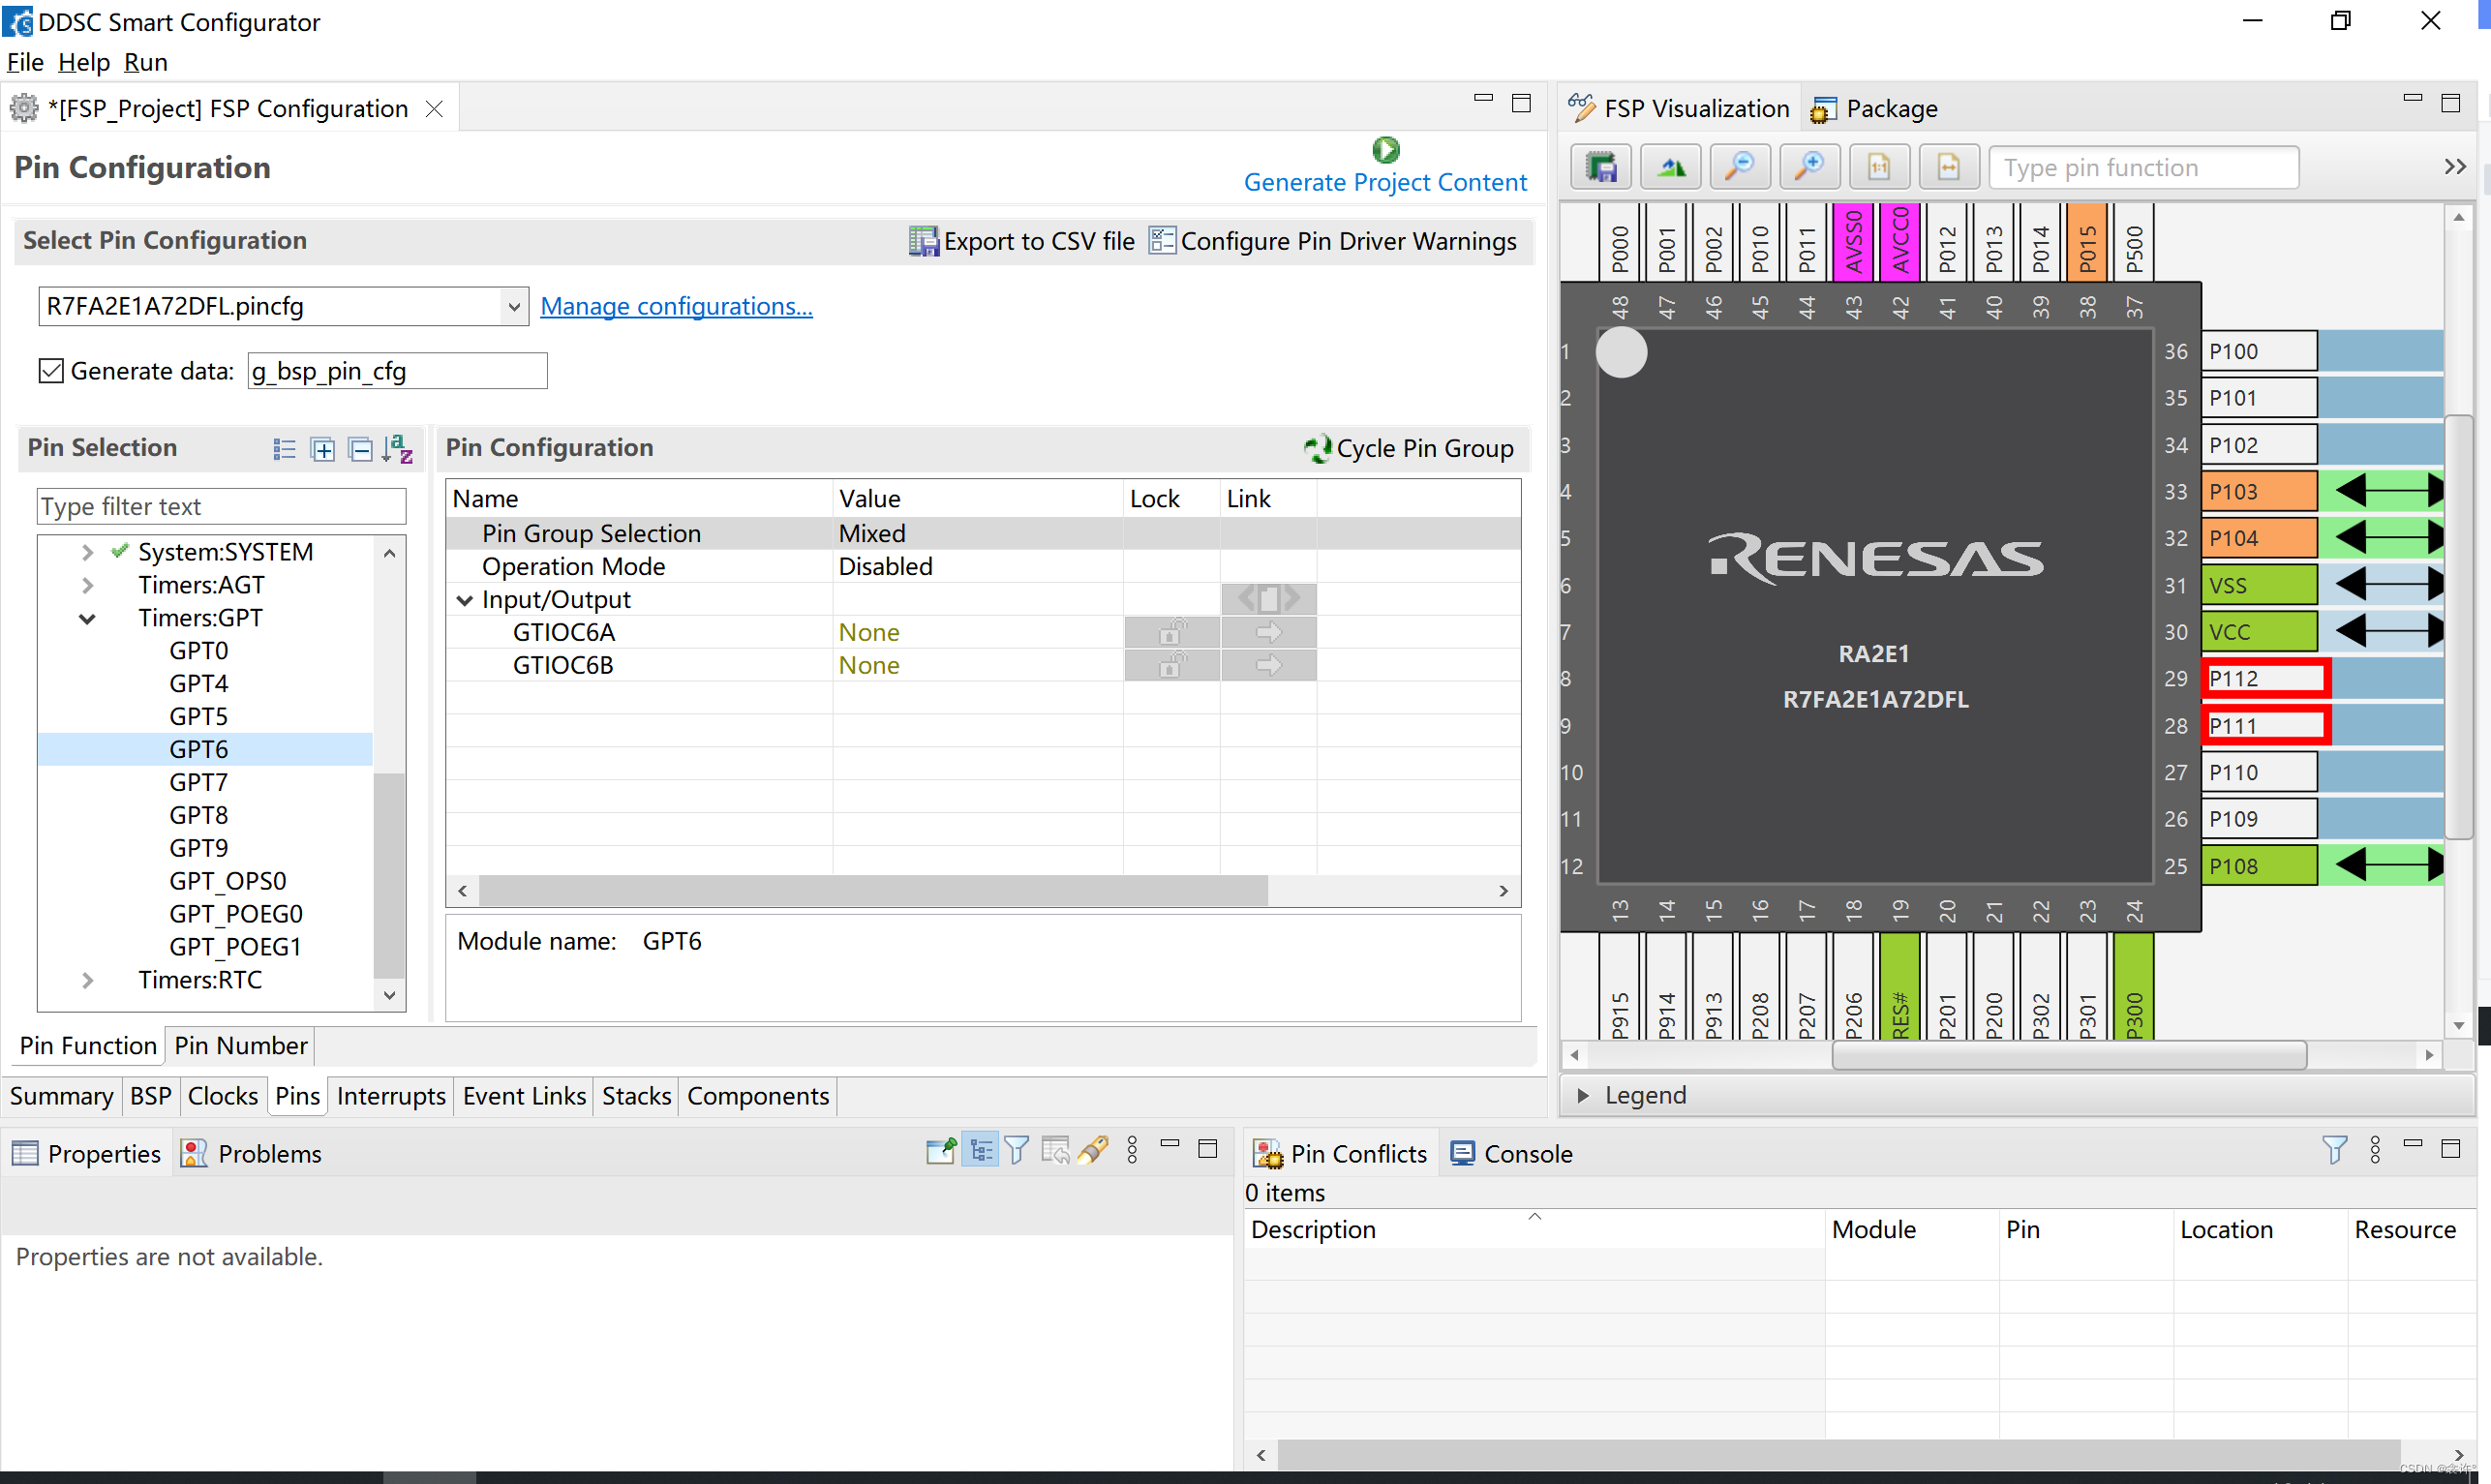Click the filter funnel in Properties toolbar
This screenshot has height=1484, width=2491.
click(1016, 1151)
